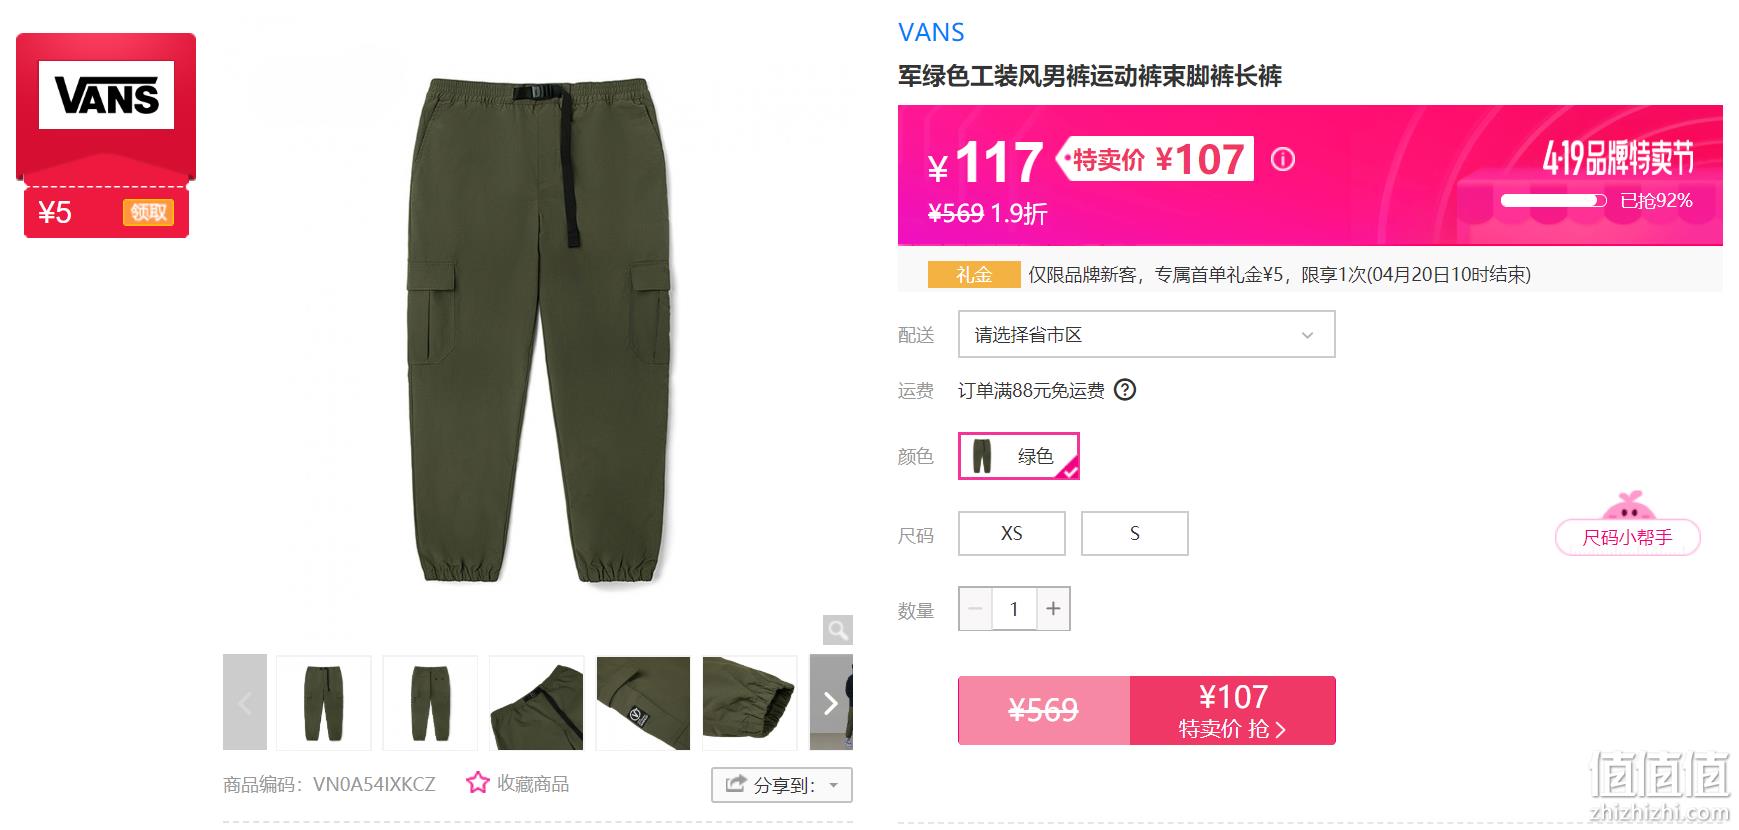1739x830 pixels.
Task: Open the 尺码小帮手 size helper
Action: 1628,537
